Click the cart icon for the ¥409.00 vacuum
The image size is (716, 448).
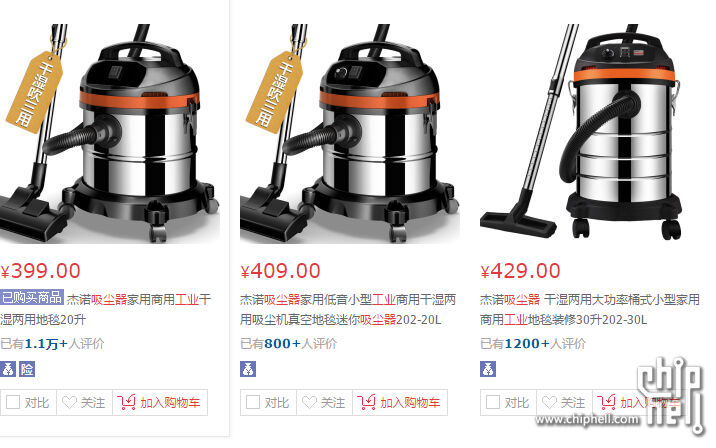pyautogui.click(x=366, y=402)
